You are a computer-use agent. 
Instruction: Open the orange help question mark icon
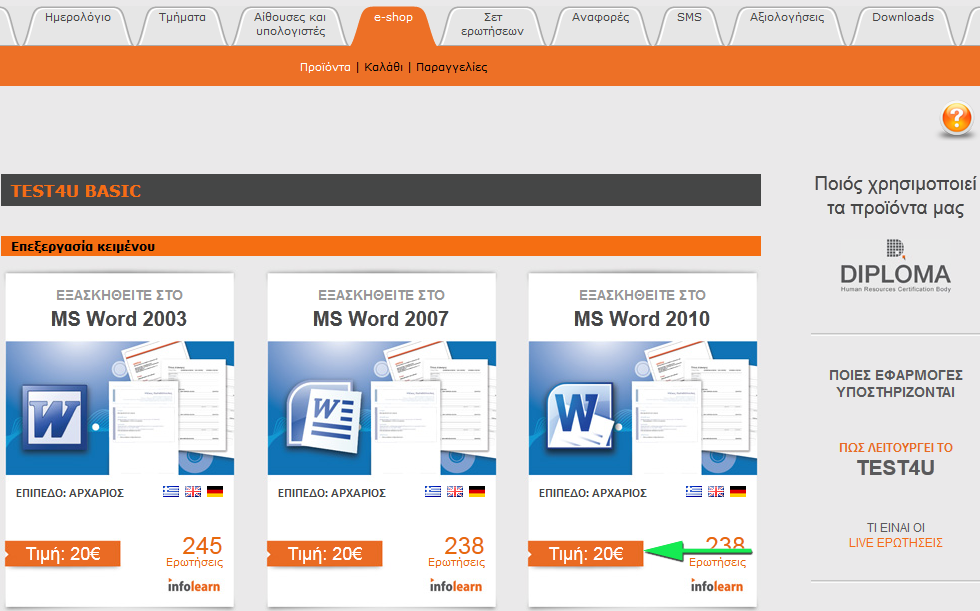956,118
